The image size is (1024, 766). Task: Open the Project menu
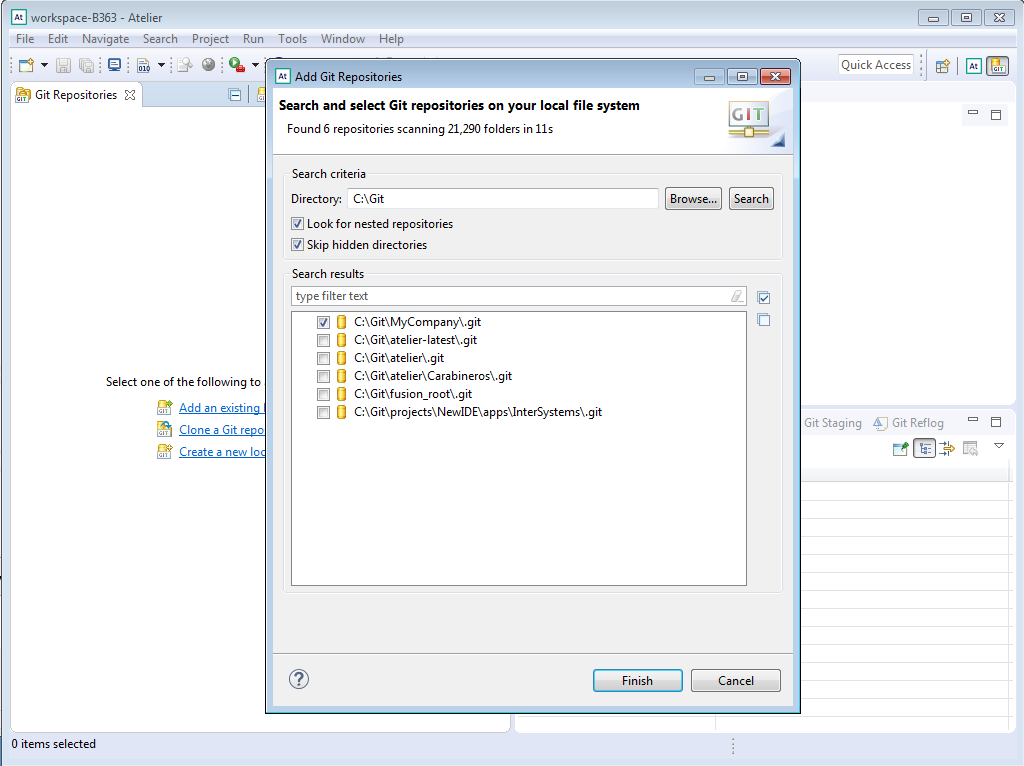click(210, 39)
